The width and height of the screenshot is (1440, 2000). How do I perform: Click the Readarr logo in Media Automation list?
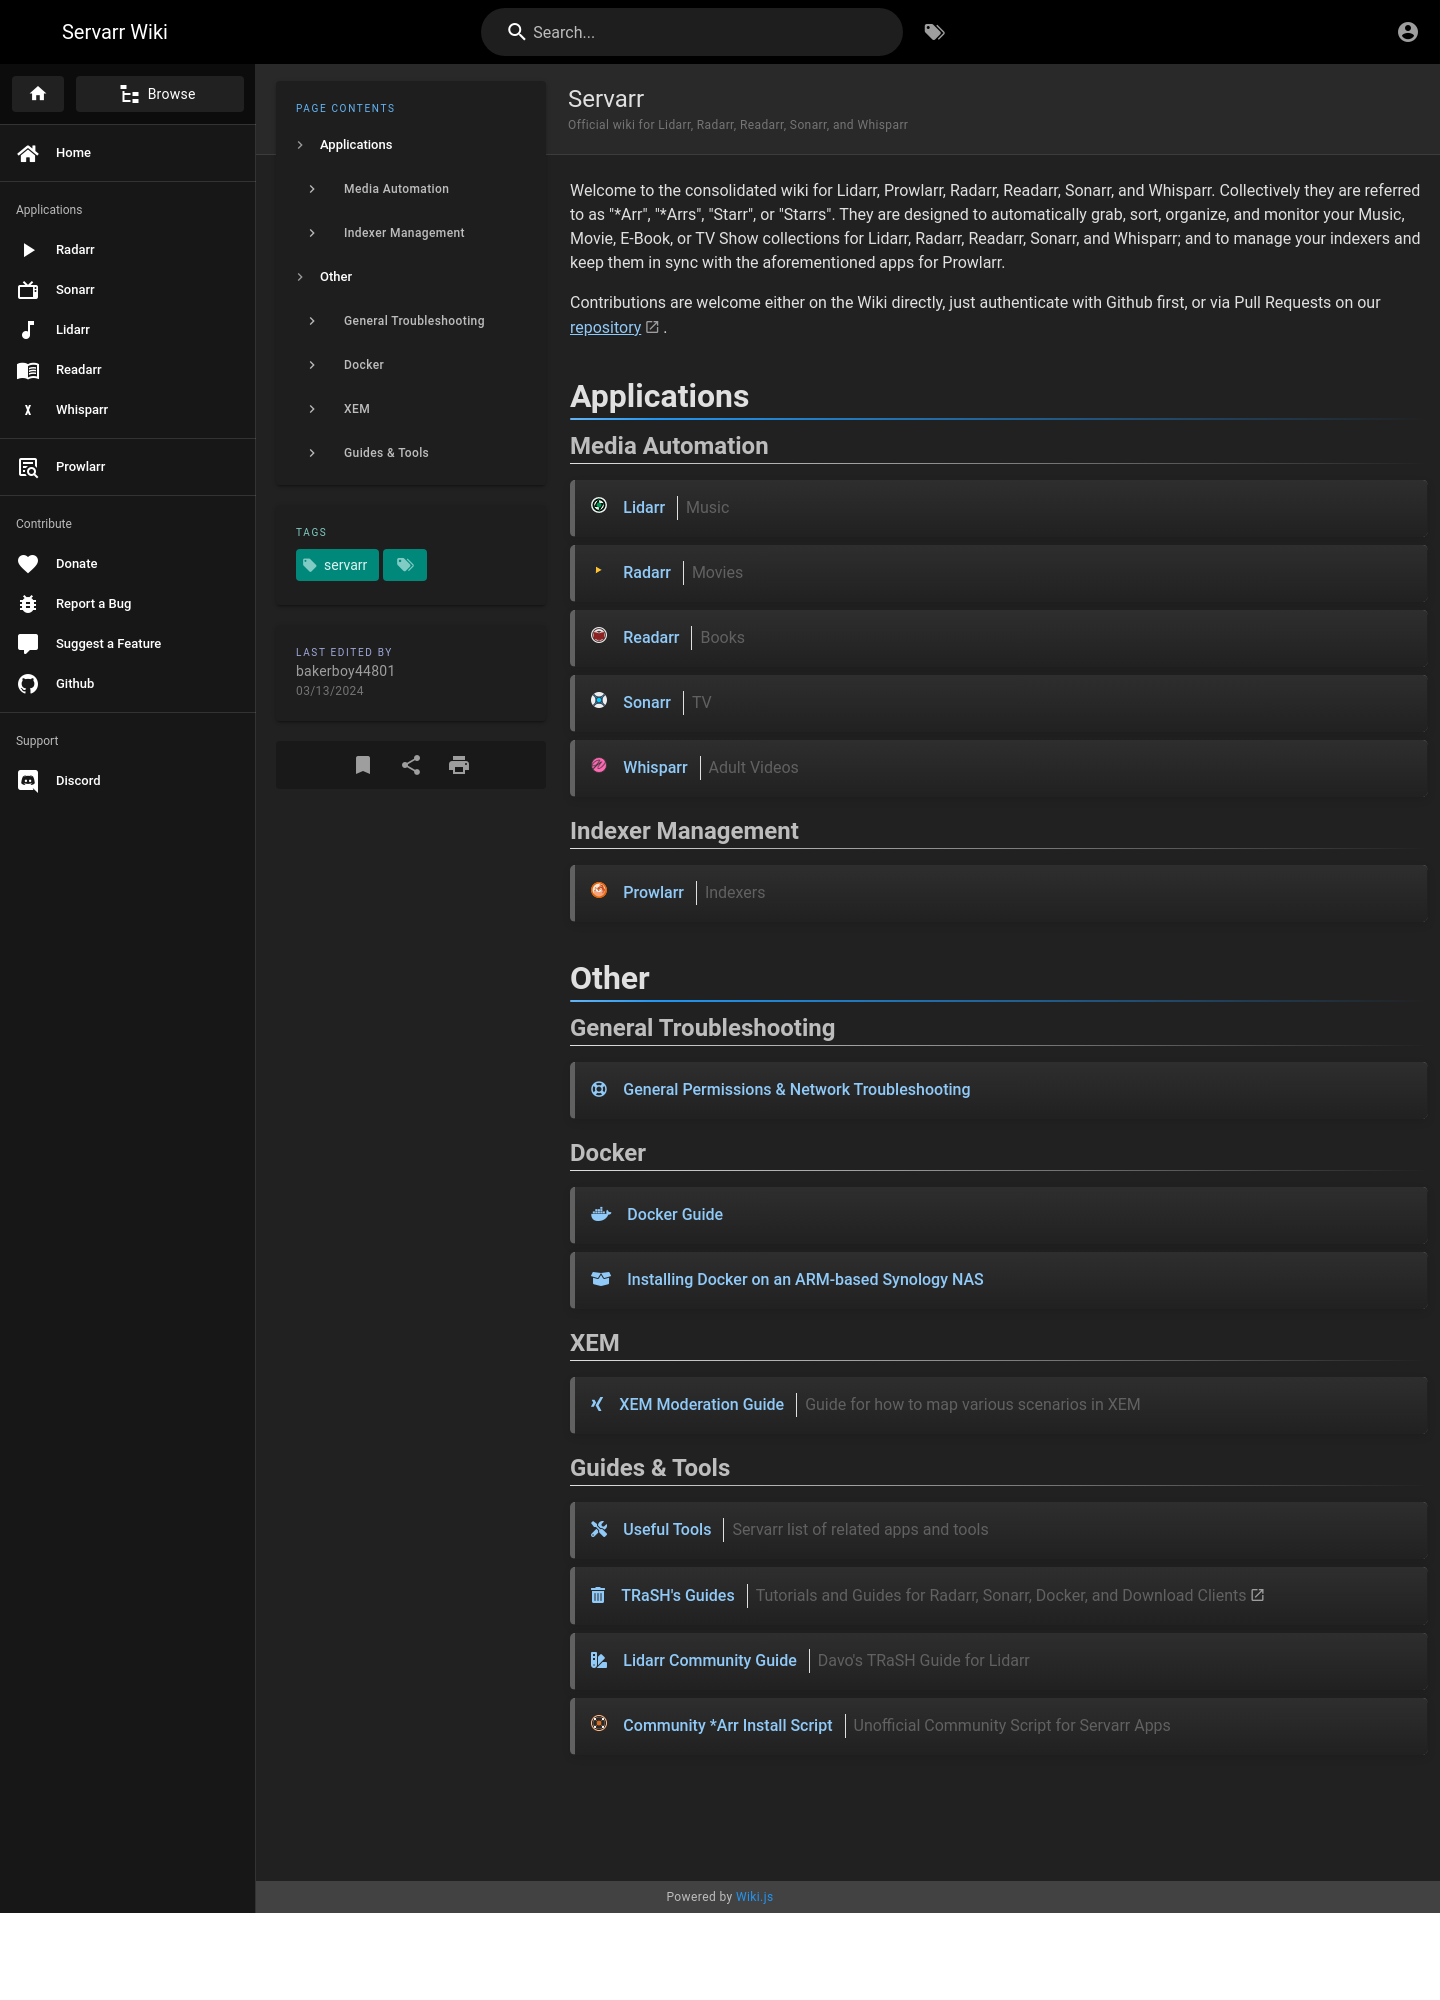click(x=599, y=636)
